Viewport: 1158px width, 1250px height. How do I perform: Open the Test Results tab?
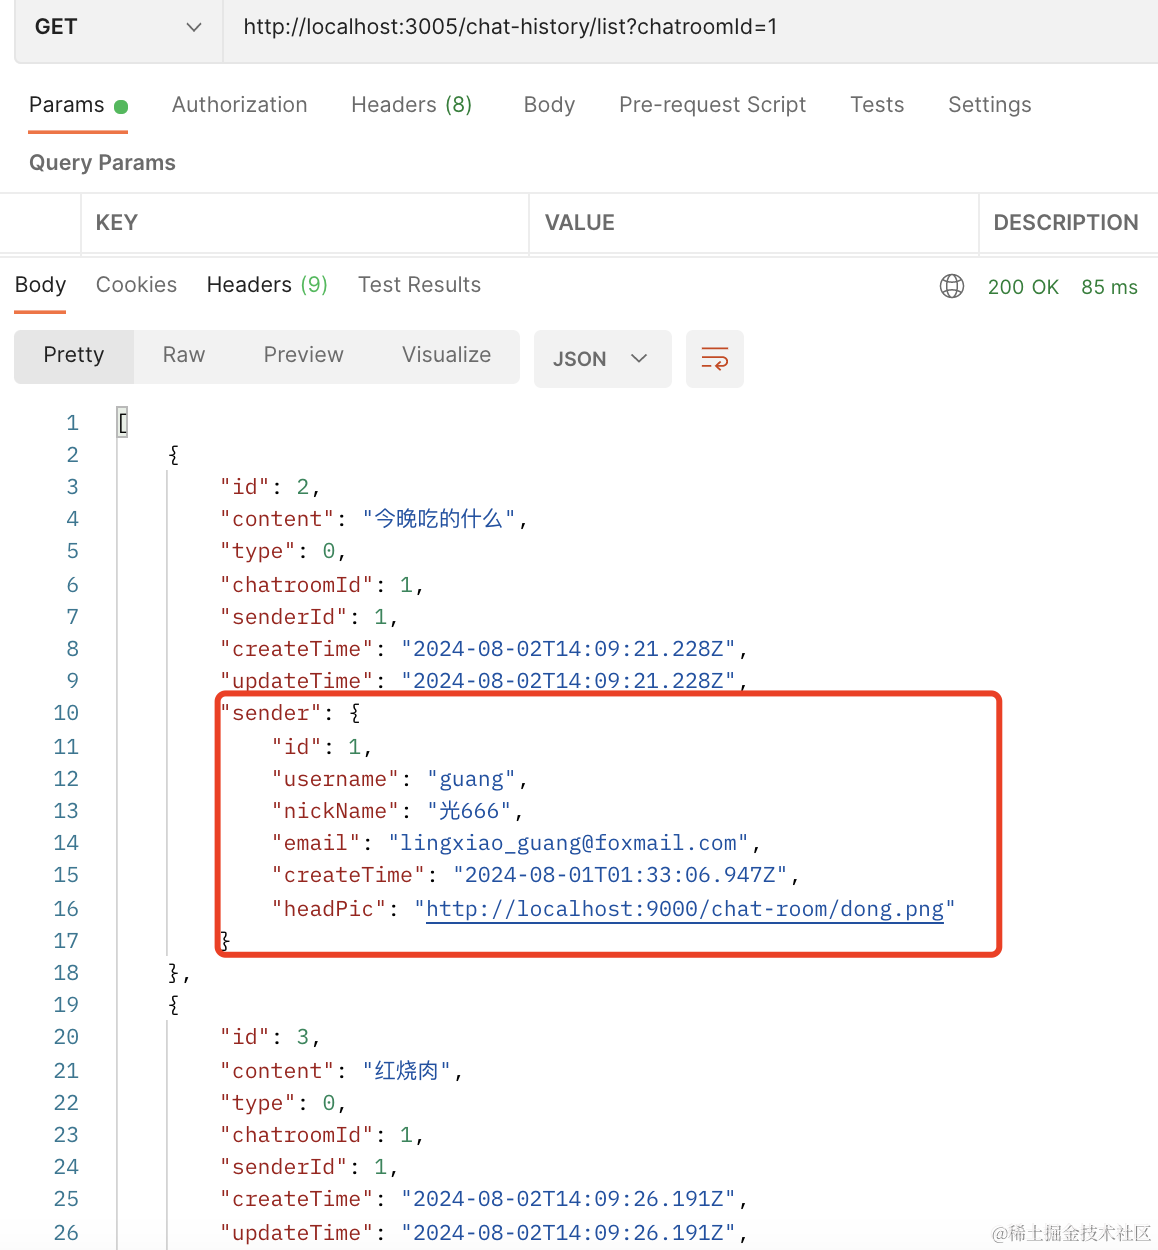click(419, 285)
